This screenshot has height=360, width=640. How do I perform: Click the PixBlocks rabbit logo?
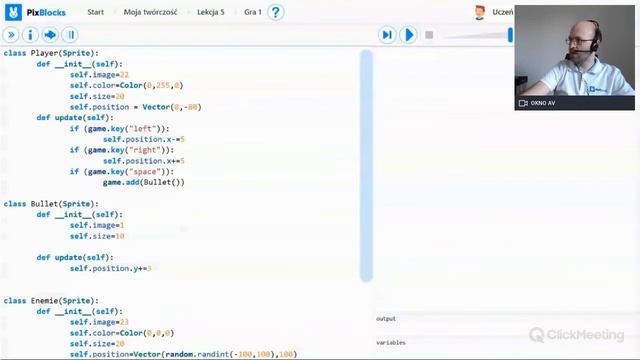13,12
